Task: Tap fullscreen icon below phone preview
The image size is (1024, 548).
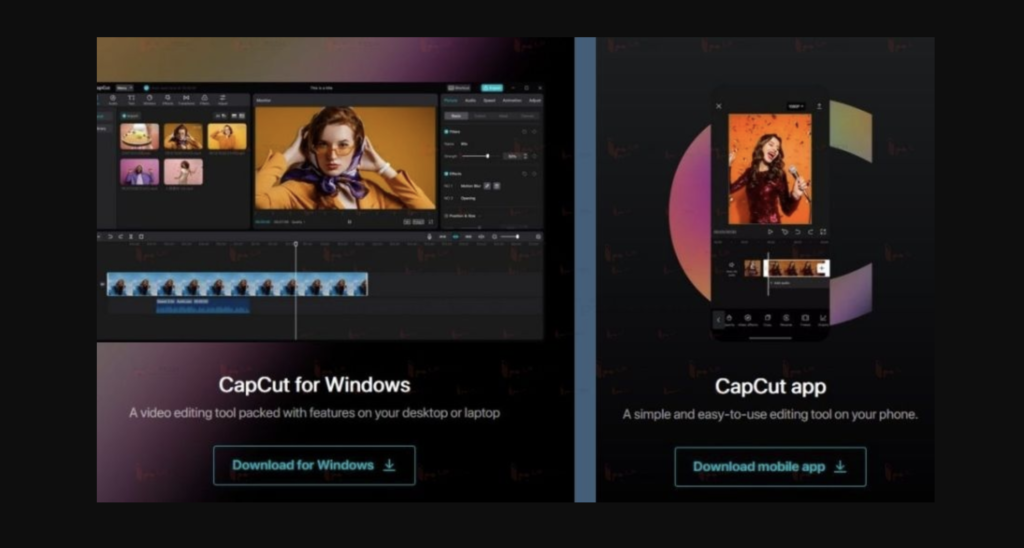Action: point(823,232)
